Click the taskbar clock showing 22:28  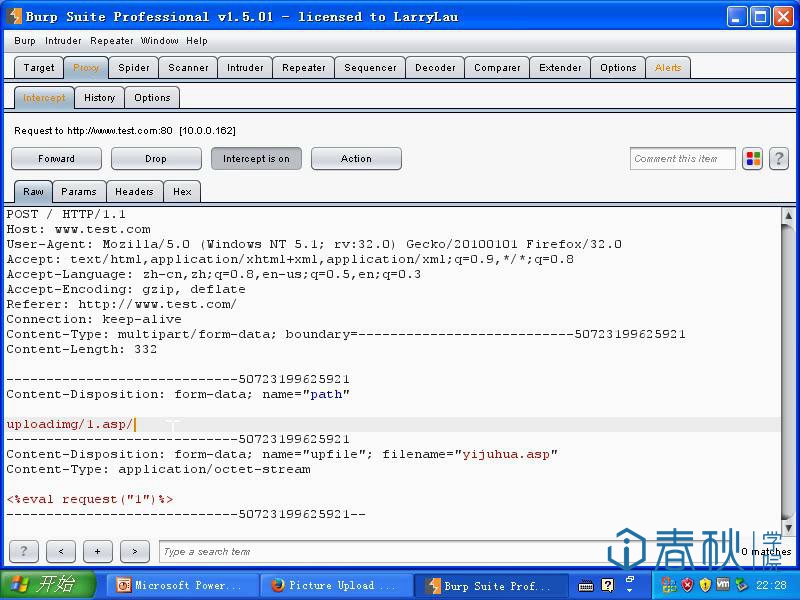coord(771,585)
